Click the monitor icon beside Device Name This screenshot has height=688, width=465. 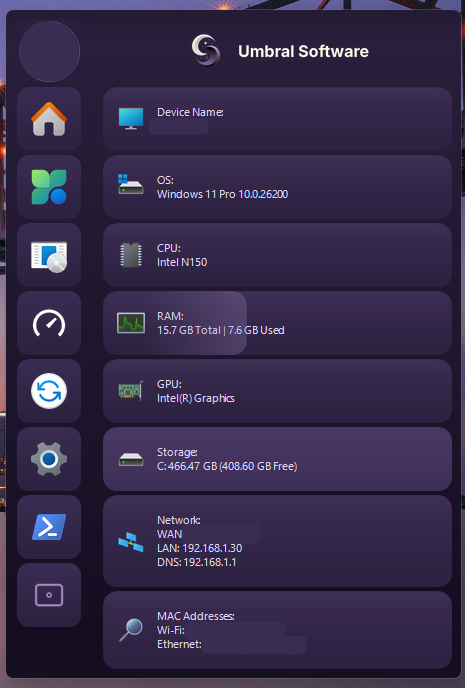tap(131, 118)
